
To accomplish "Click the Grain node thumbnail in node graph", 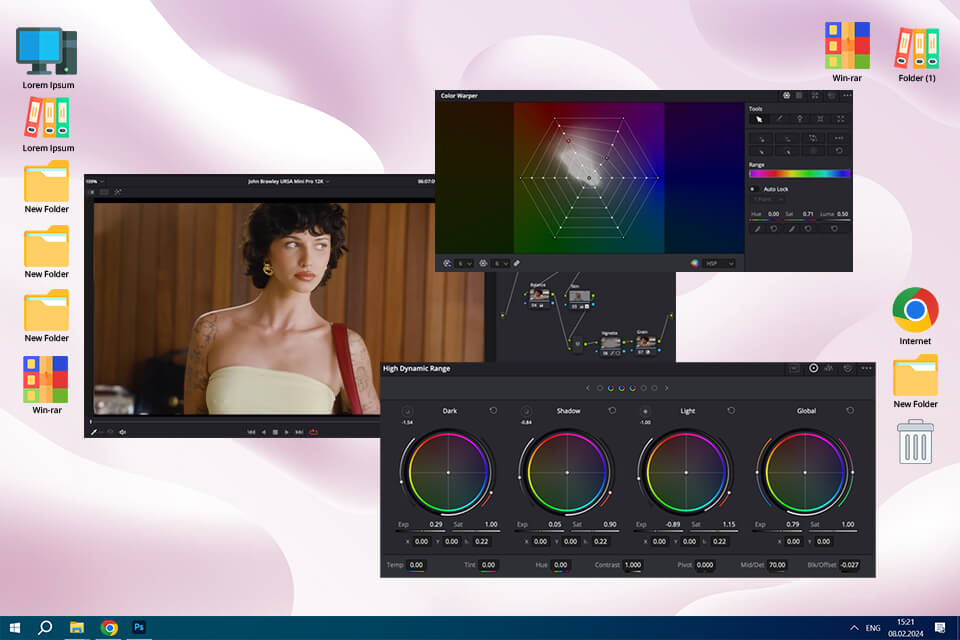I will 645,342.
